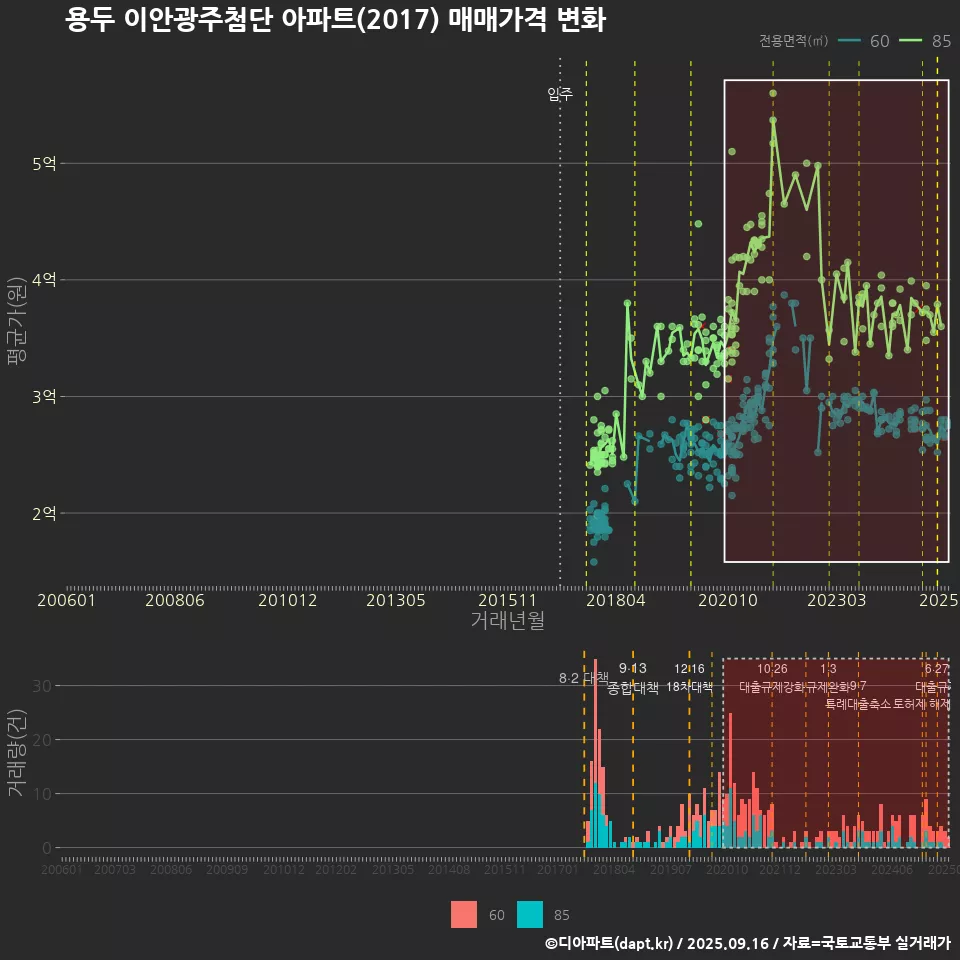Click the '거래량(건)' y-axis title
960x960 pixels.
click(x=17, y=753)
